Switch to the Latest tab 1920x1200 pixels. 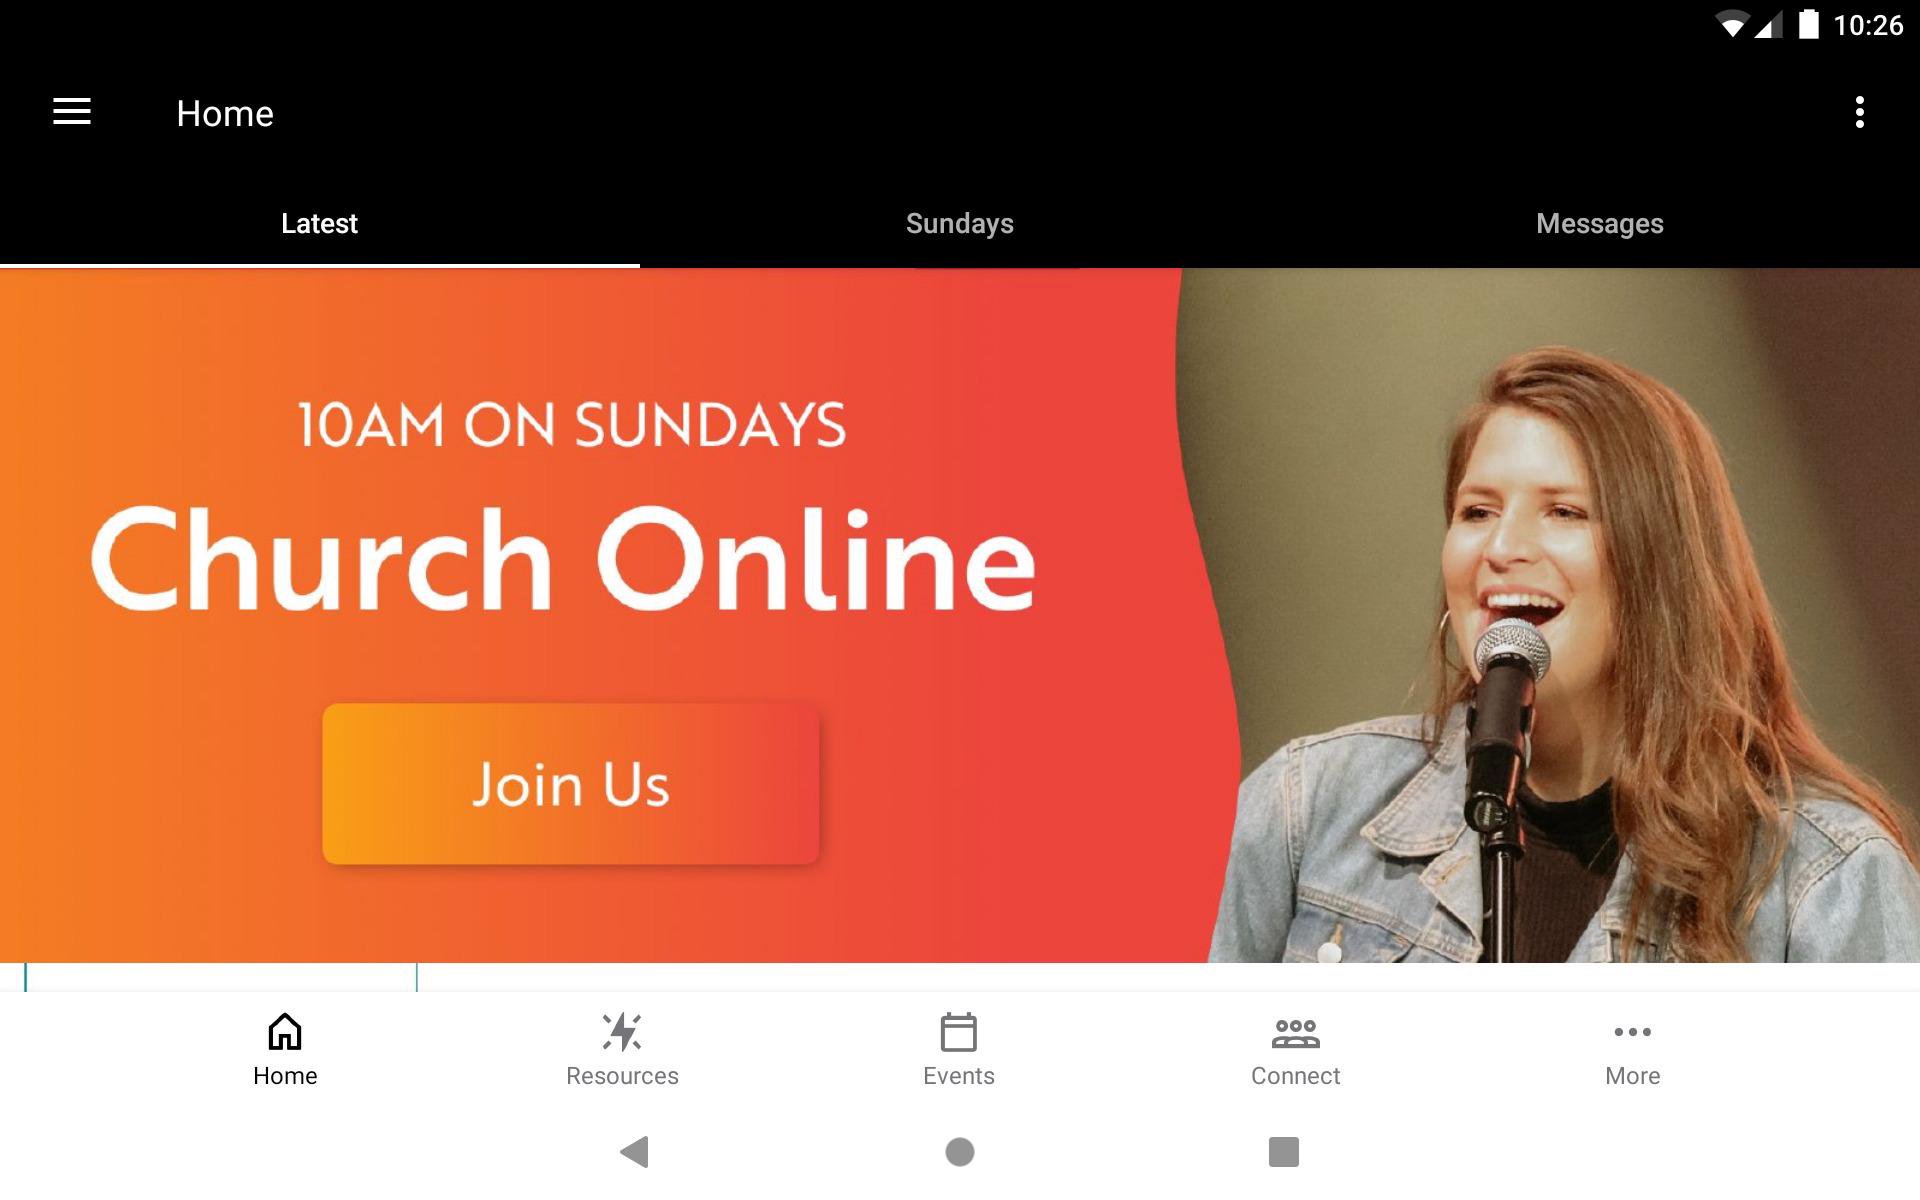coord(319,223)
